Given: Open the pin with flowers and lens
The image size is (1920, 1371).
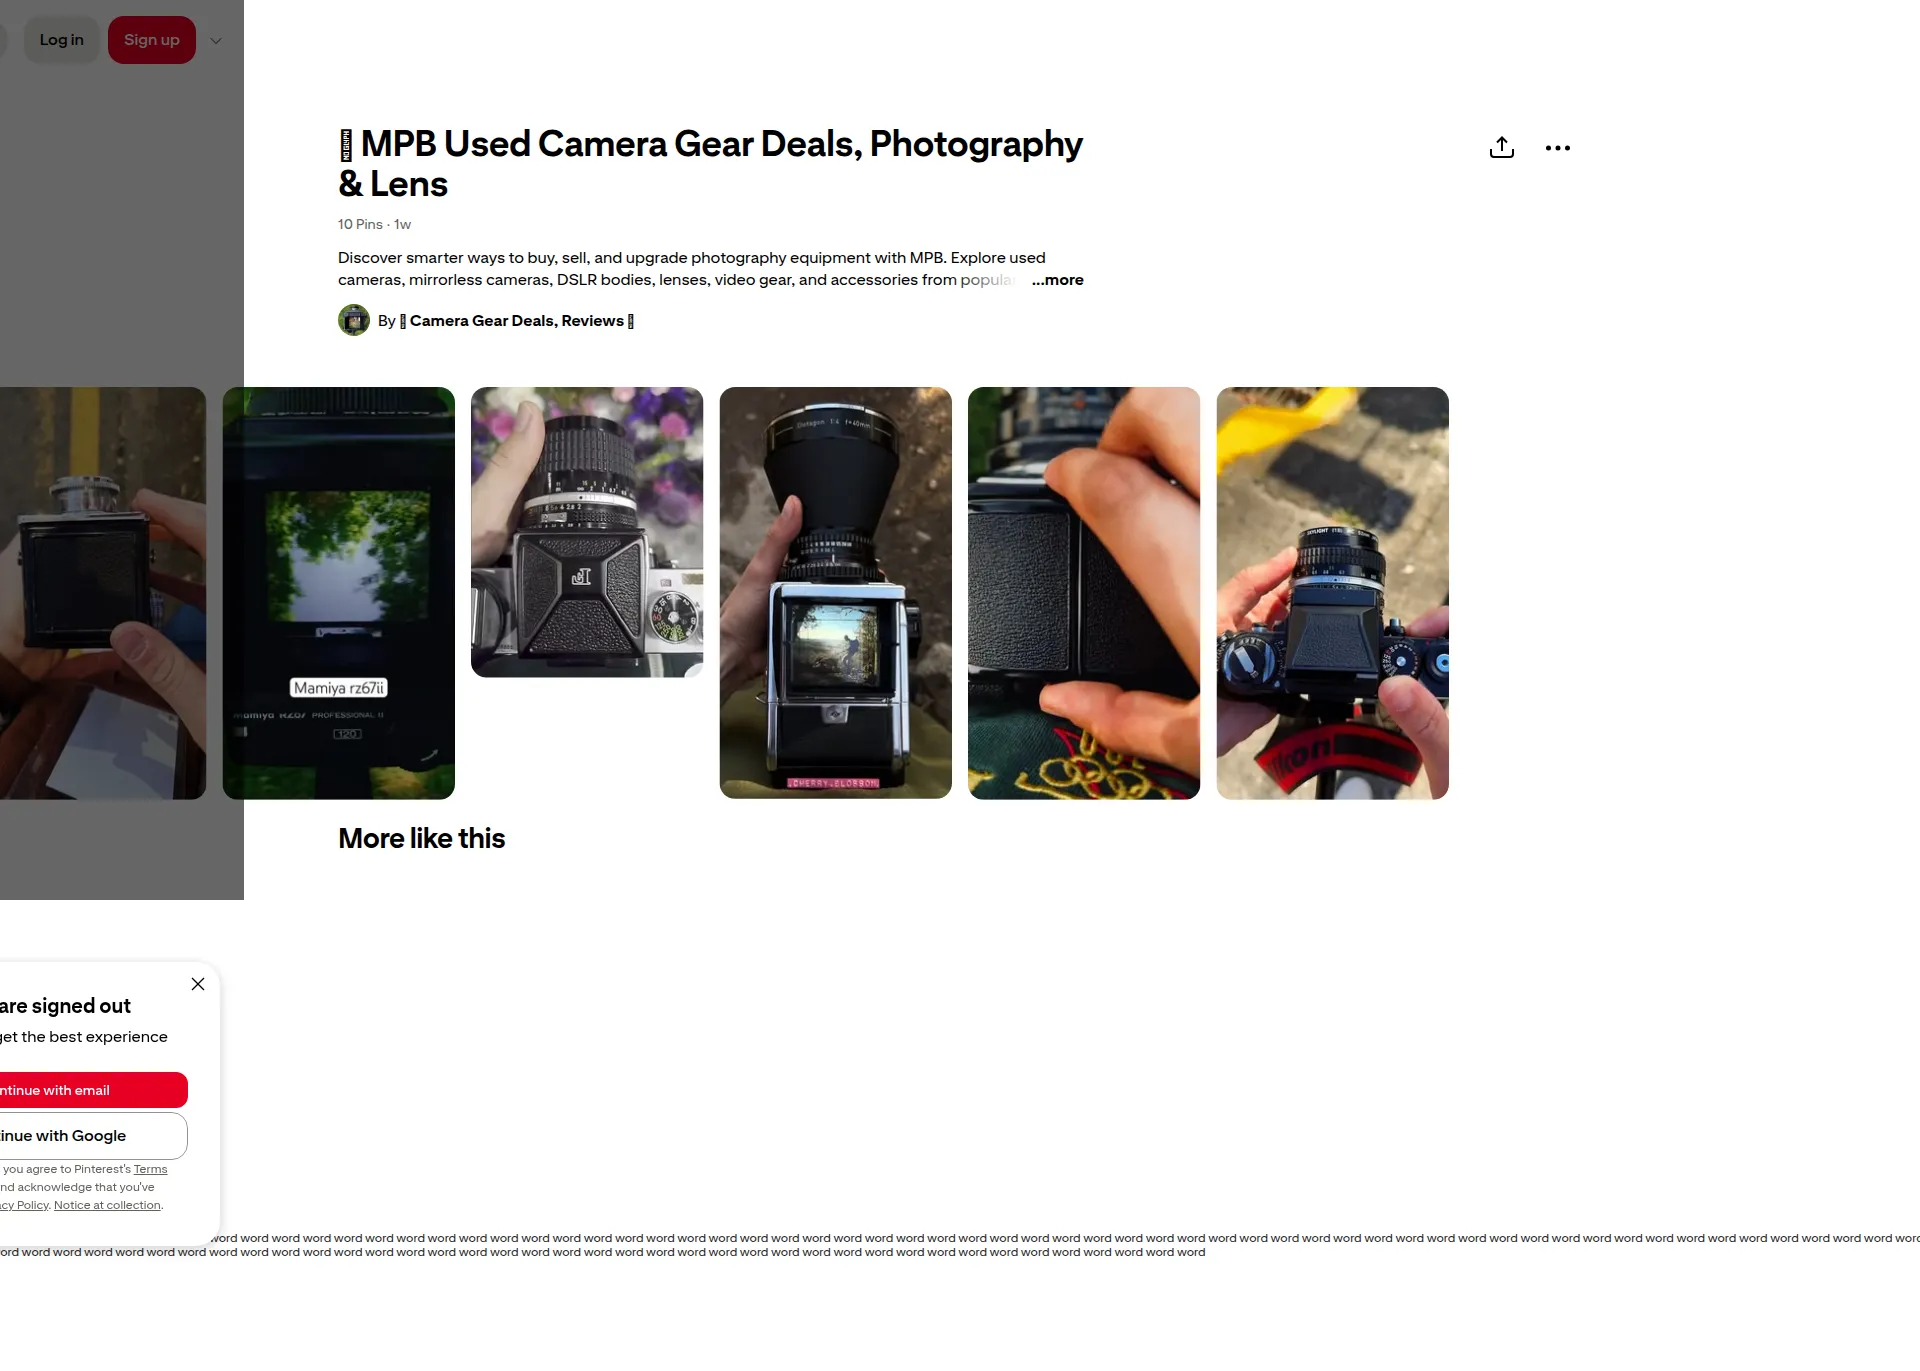Looking at the screenshot, I should tap(587, 532).
